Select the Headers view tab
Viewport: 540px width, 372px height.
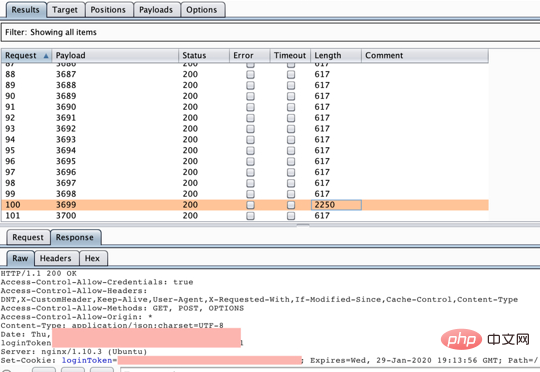pyautogui.click(x=56, y=258)
